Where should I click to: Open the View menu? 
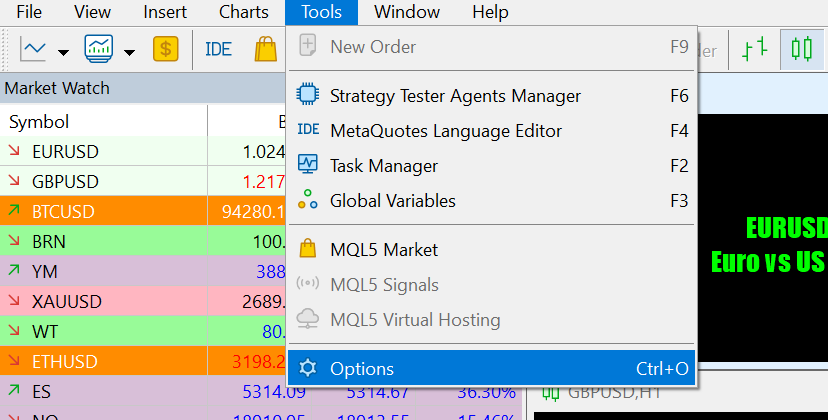(x=92, y=12)
